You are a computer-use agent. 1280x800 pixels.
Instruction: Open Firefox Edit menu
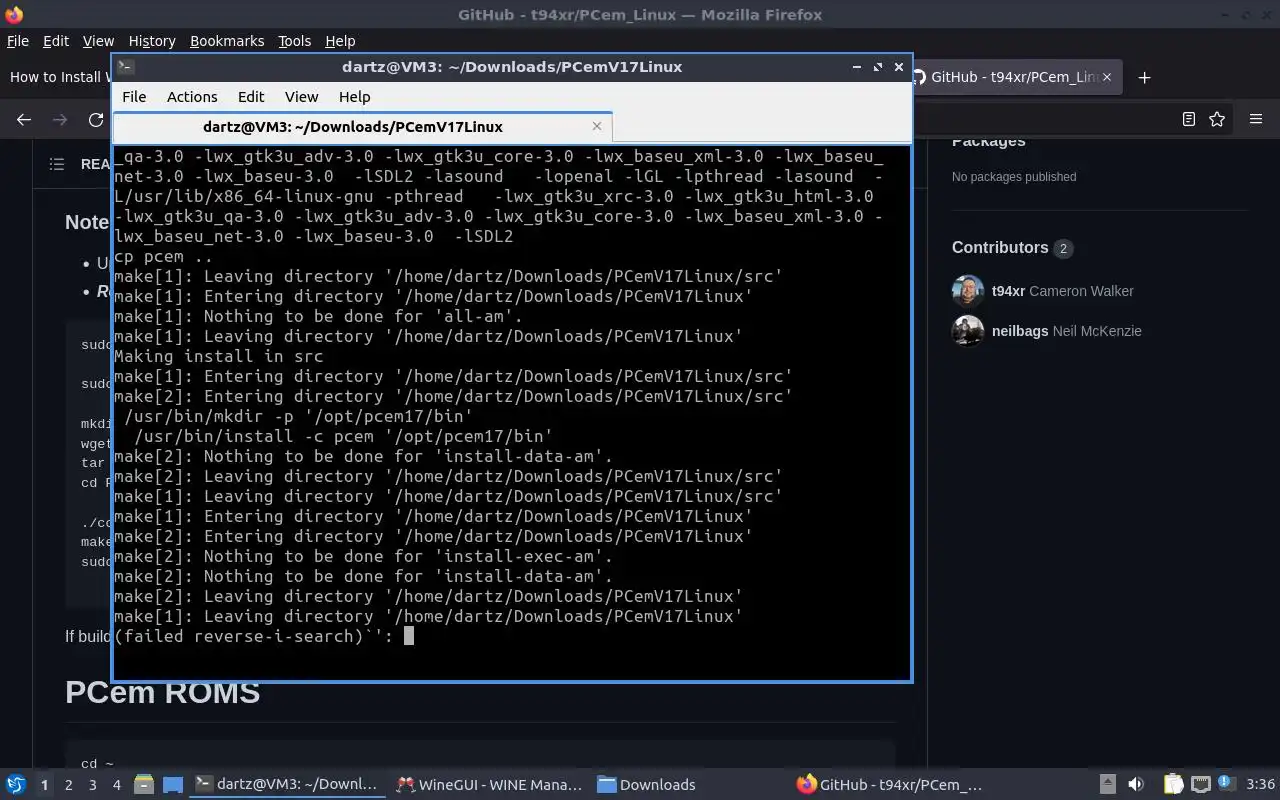pos(56,41)
